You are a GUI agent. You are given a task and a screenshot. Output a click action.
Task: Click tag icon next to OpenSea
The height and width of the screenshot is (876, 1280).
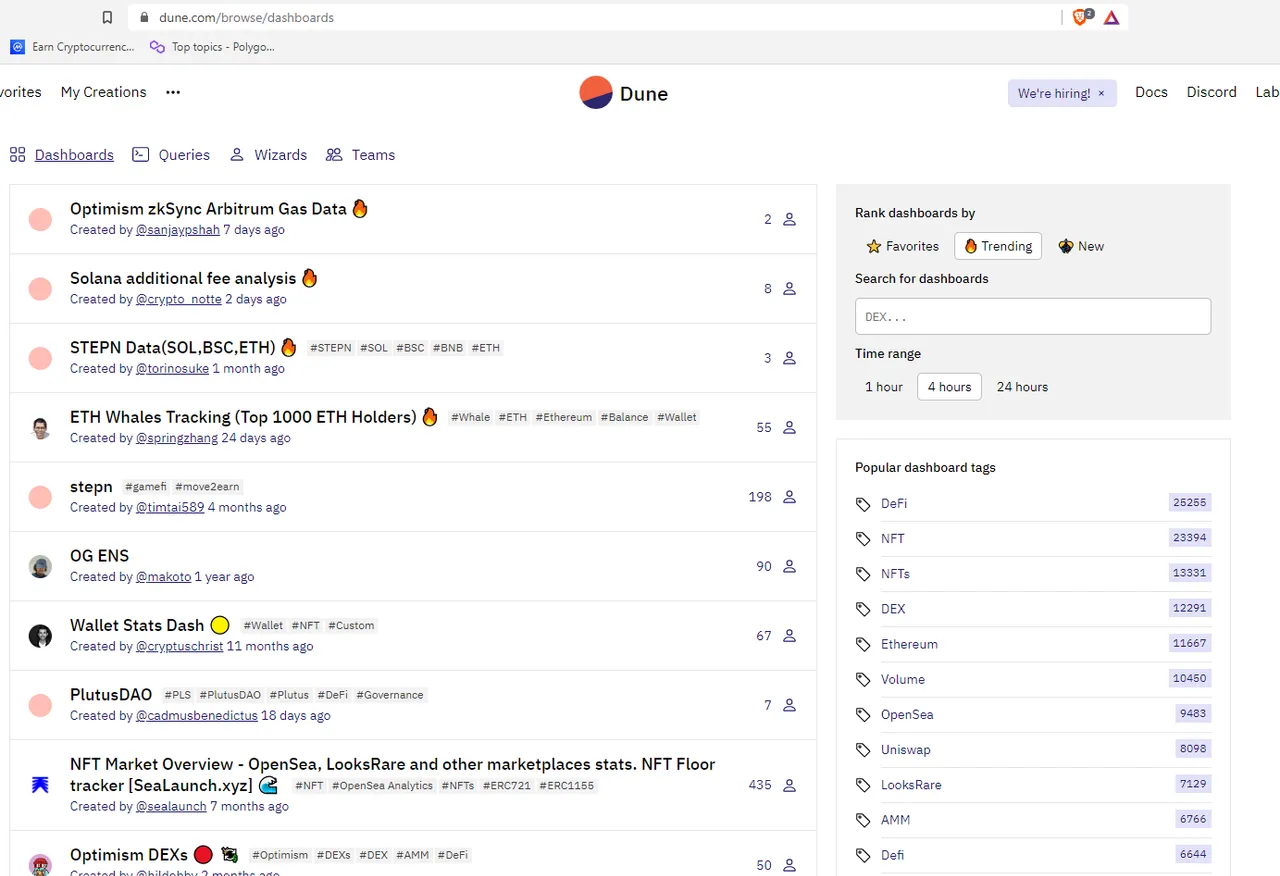(863, 715)
